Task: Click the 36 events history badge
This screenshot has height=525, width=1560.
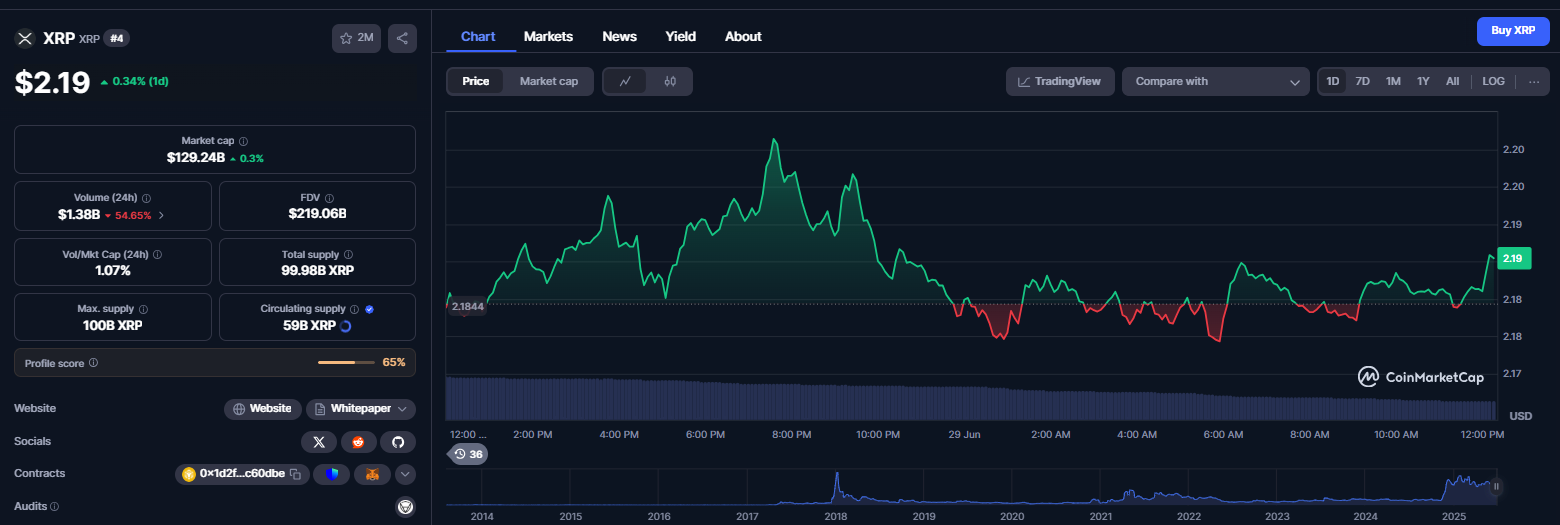Action: pyautogui.click(x=468, y=454)
